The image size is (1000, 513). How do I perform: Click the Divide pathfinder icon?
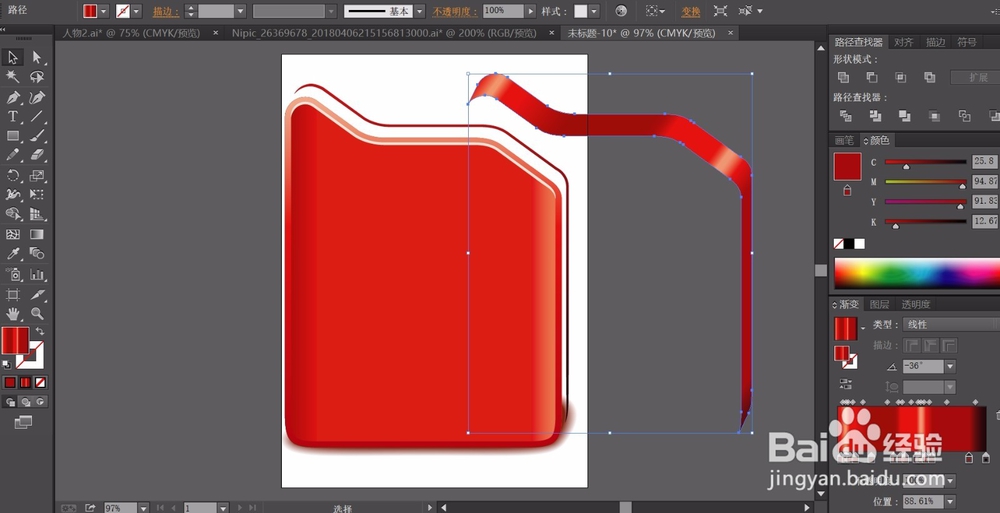[846, 116]
